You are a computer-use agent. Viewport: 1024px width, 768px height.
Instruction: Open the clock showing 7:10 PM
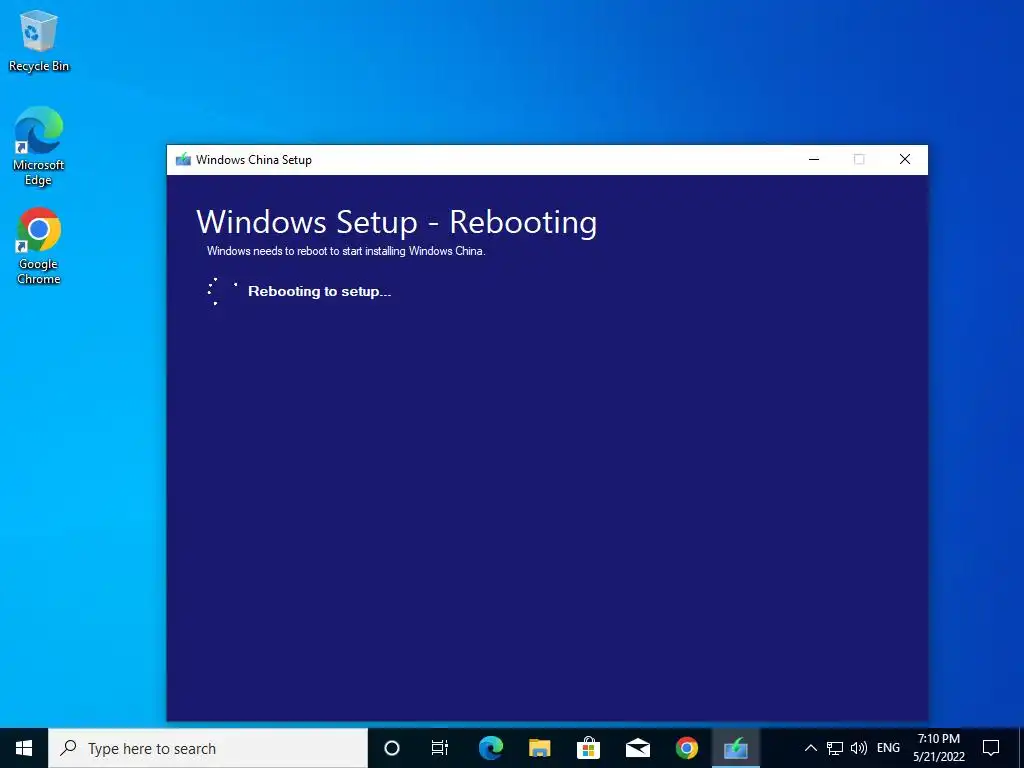(x=939, y=748)
